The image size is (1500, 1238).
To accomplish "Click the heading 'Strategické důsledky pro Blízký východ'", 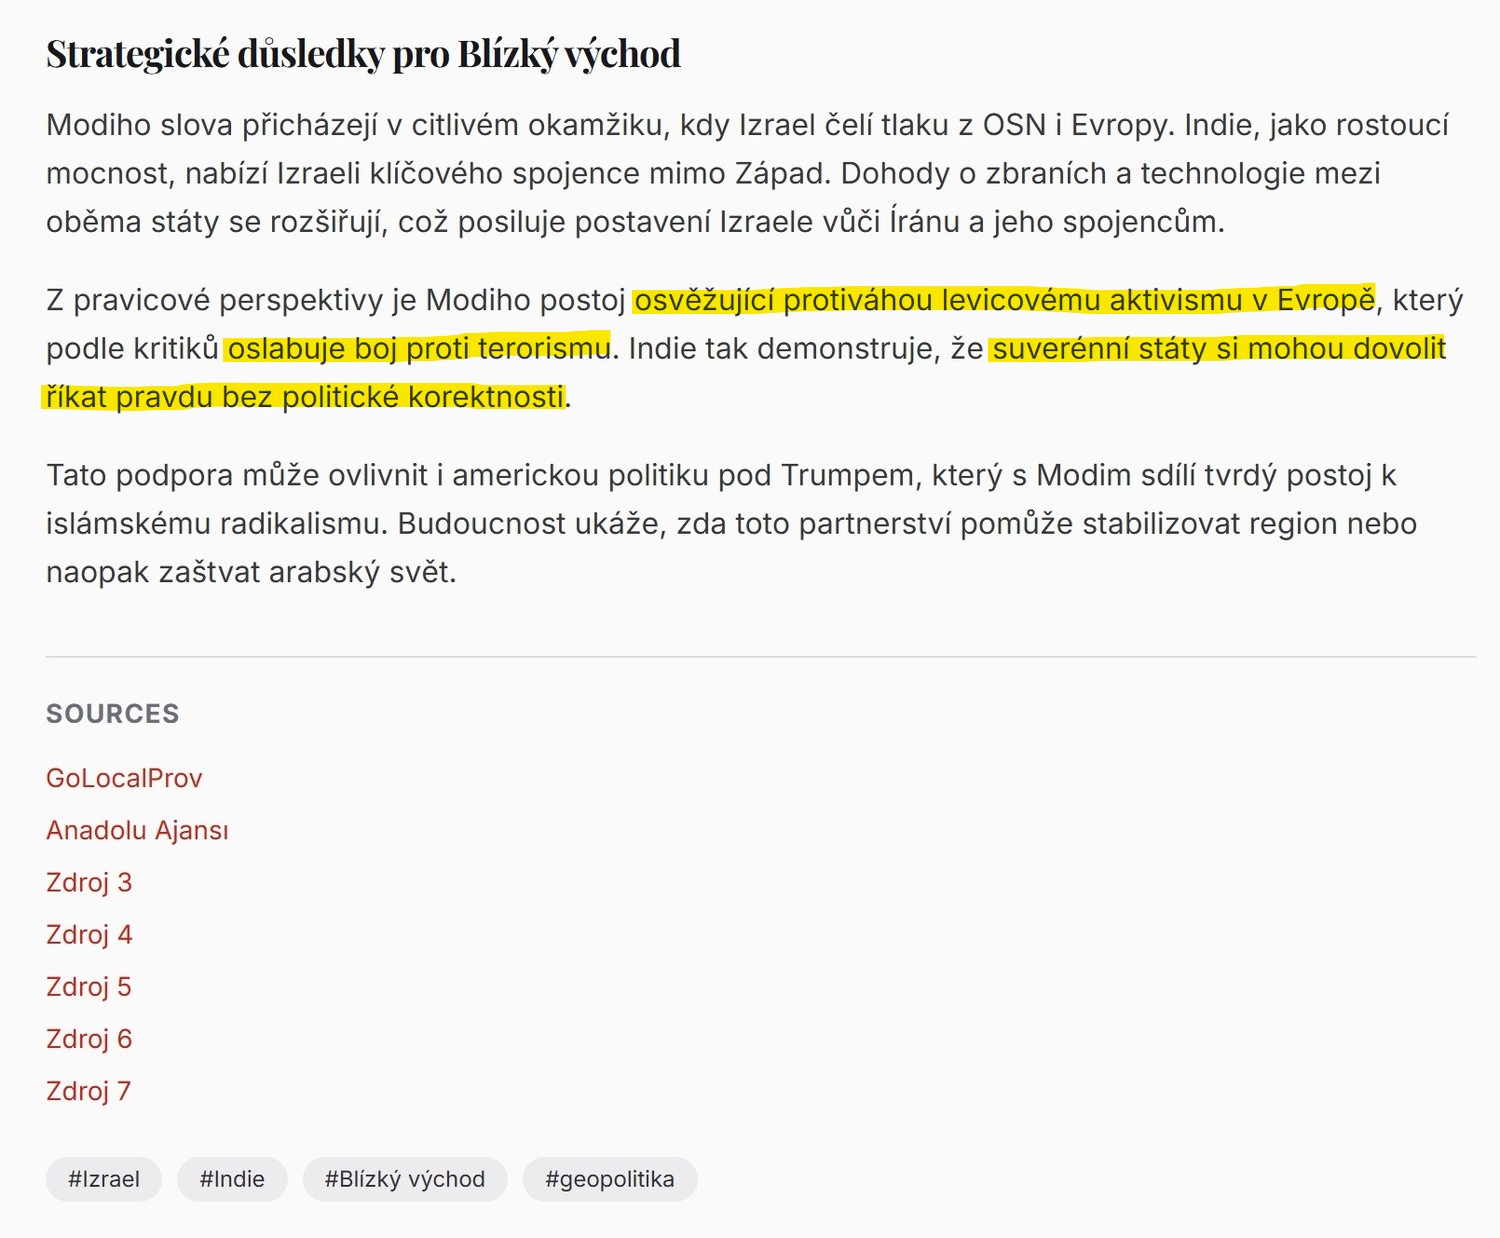I will coord(363,54).
